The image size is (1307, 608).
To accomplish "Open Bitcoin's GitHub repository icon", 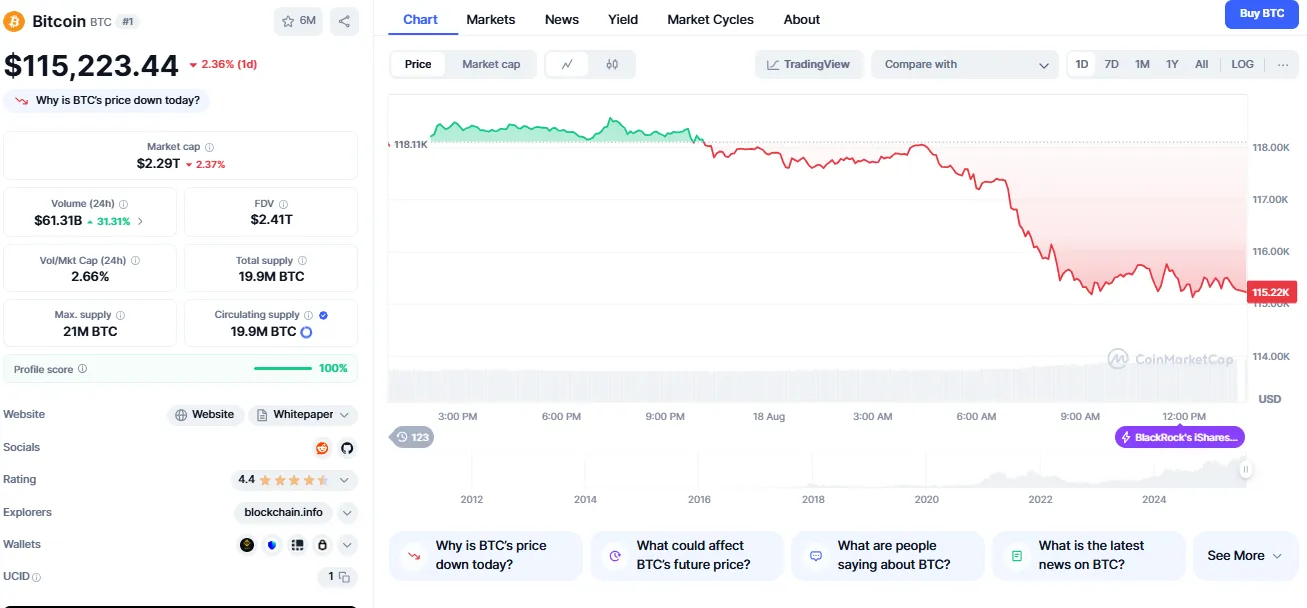I will click(347, 448).
